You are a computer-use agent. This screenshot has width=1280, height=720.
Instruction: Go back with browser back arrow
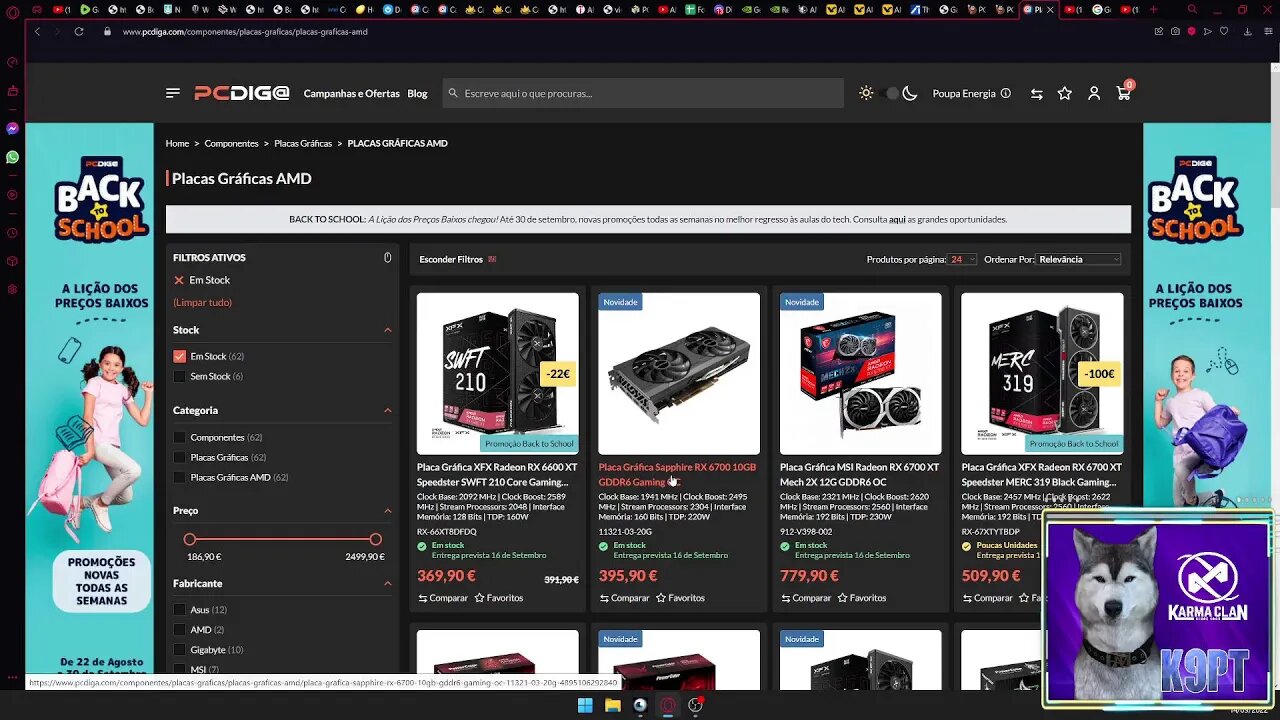point(37,31)
